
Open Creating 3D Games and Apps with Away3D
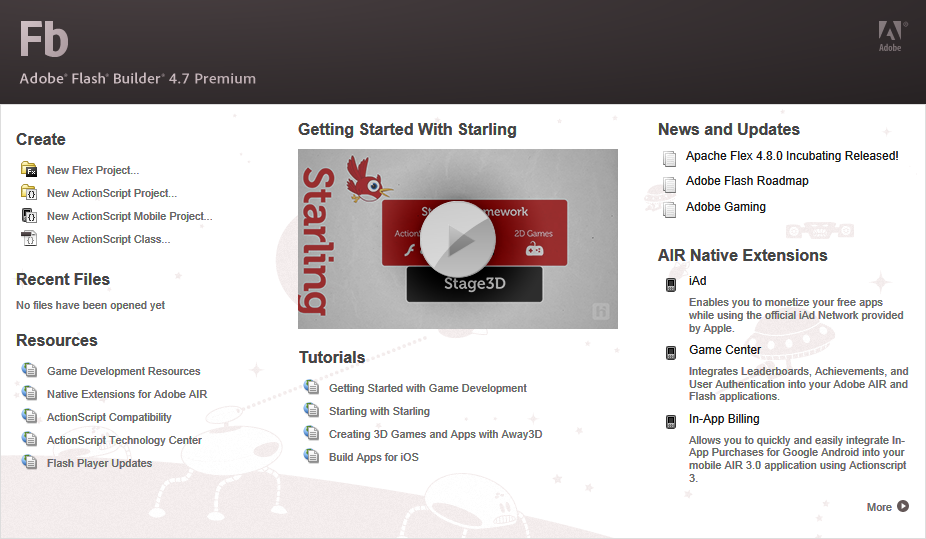click(x=435, y=434)
